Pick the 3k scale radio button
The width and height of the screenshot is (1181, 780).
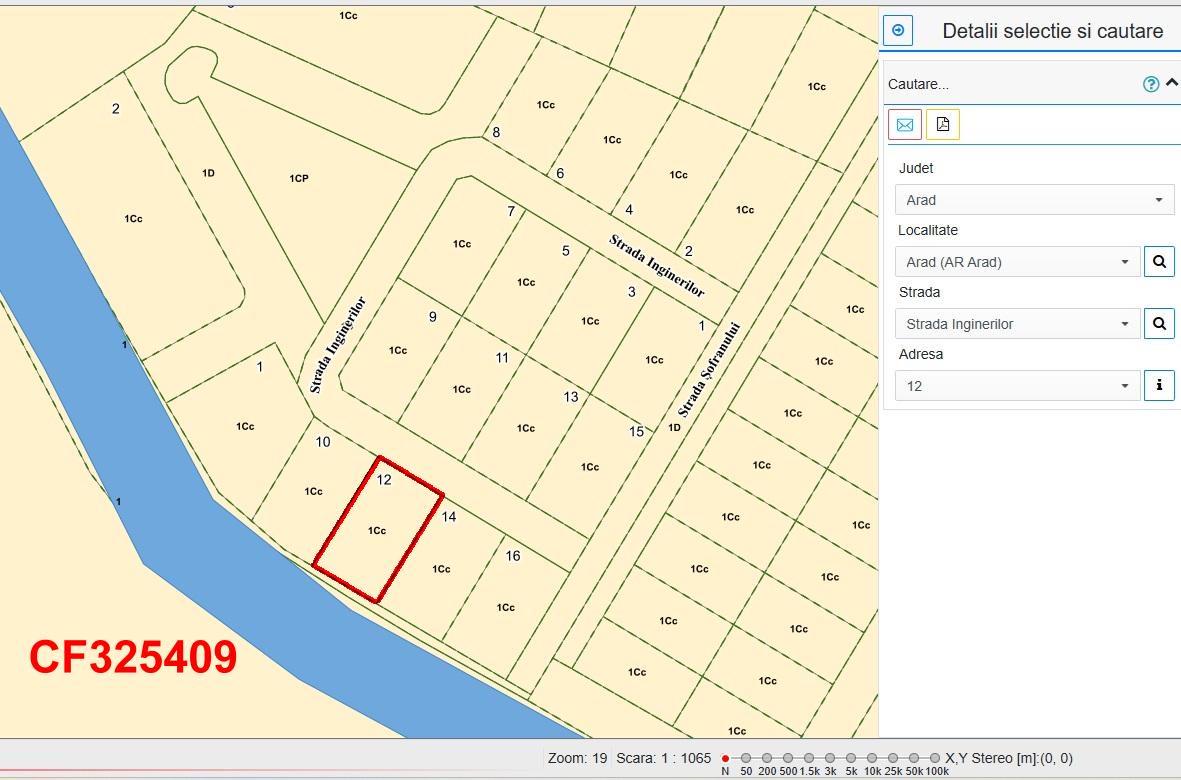(830, 758)
